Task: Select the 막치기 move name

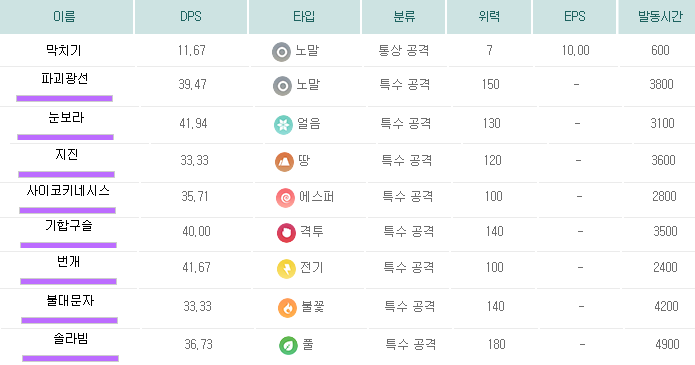Action: tap(64, 51)
